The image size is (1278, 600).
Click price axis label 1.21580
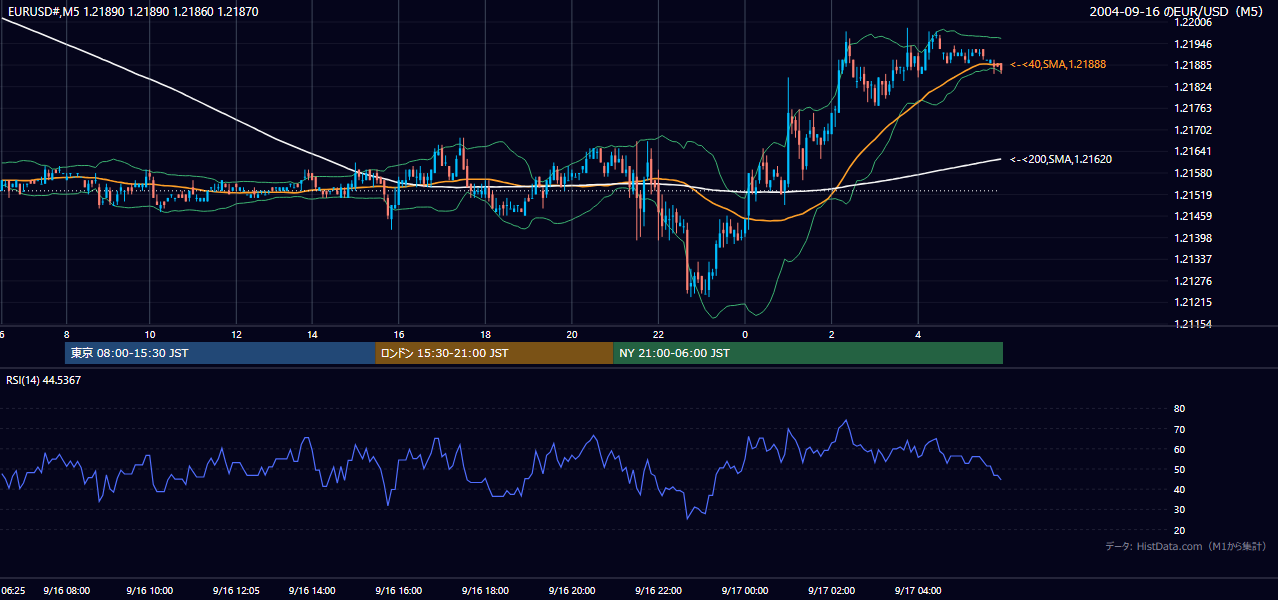[x=1192, y=173]
